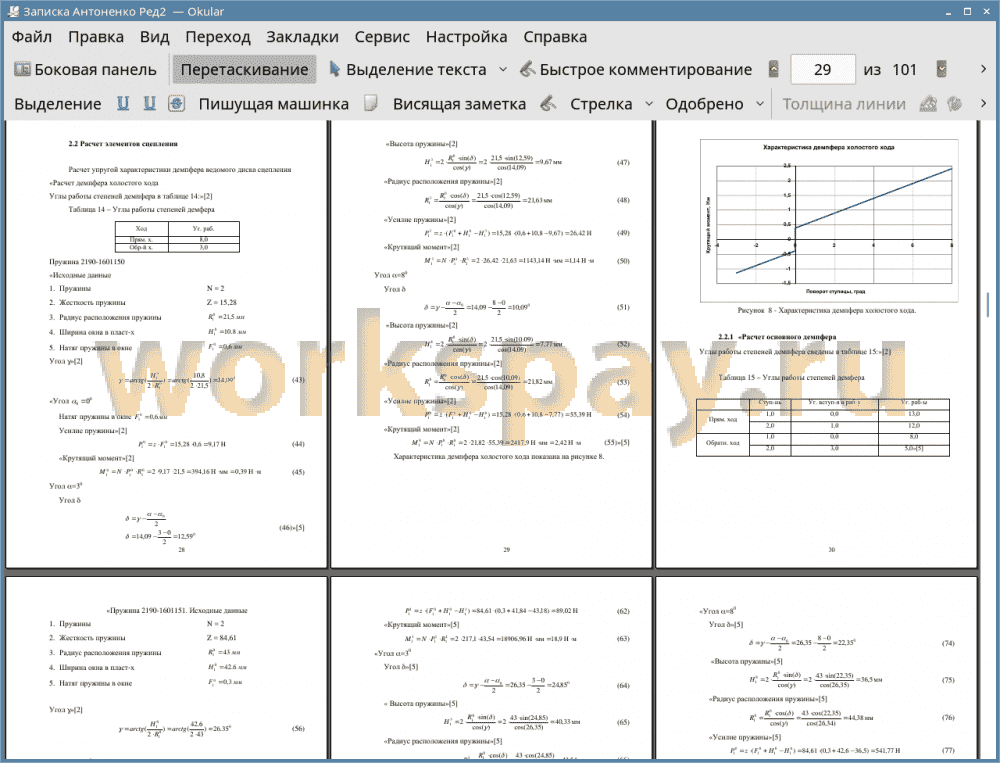Screen dimensions: 1000x763
Task: Click the line "Пружина 2190-1601150"
Action: [87, 262]
